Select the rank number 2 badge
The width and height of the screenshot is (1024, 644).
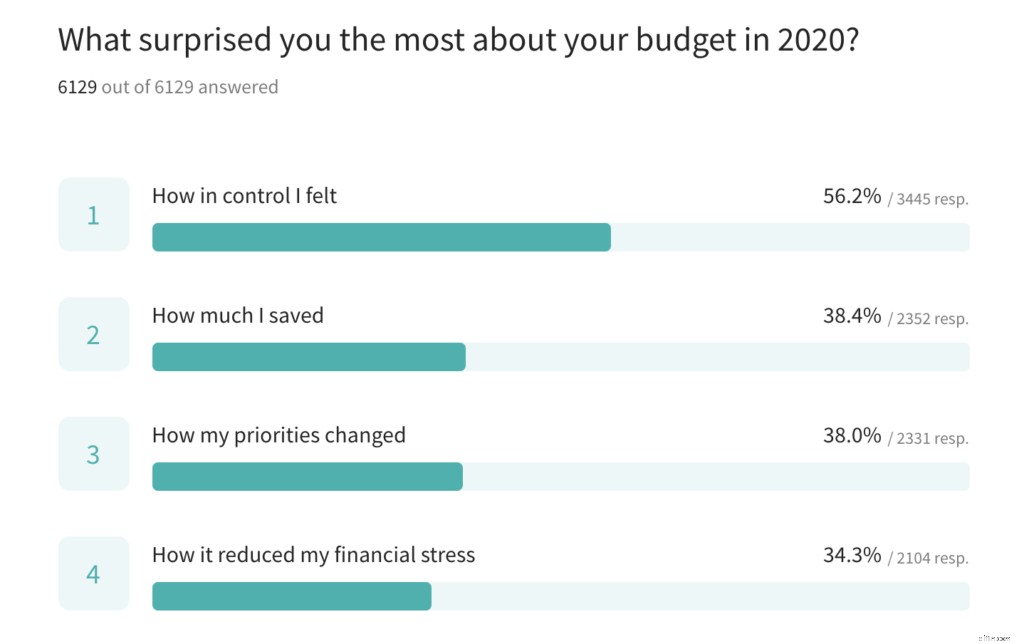click(x=94, y=335)
